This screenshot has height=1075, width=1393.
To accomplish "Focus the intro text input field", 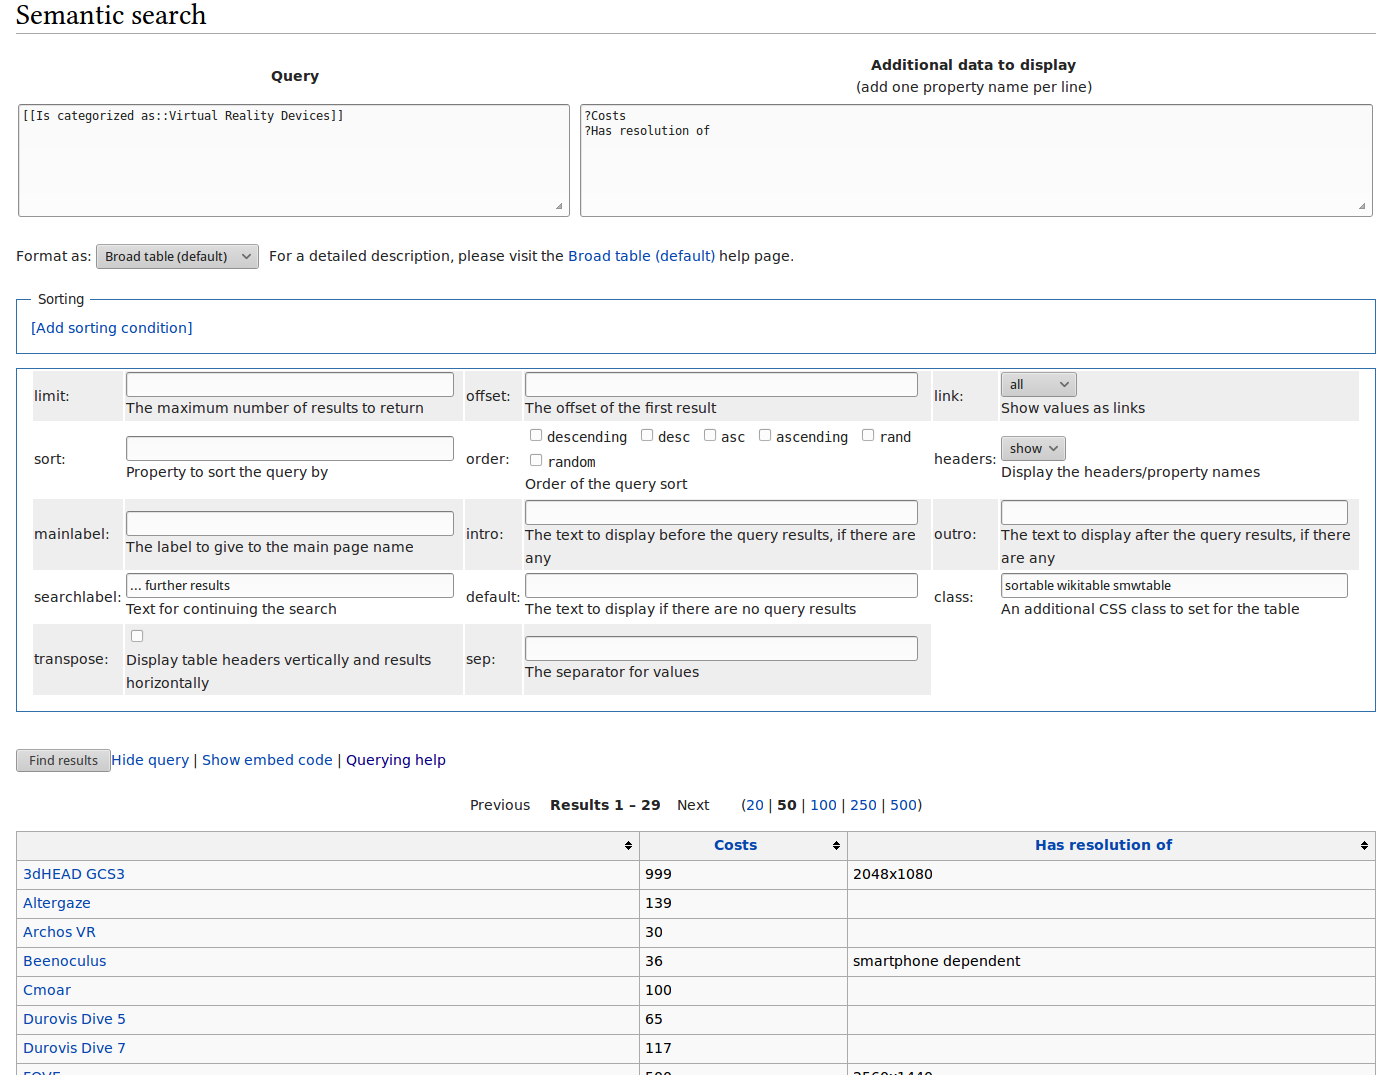I will [721, 512].
